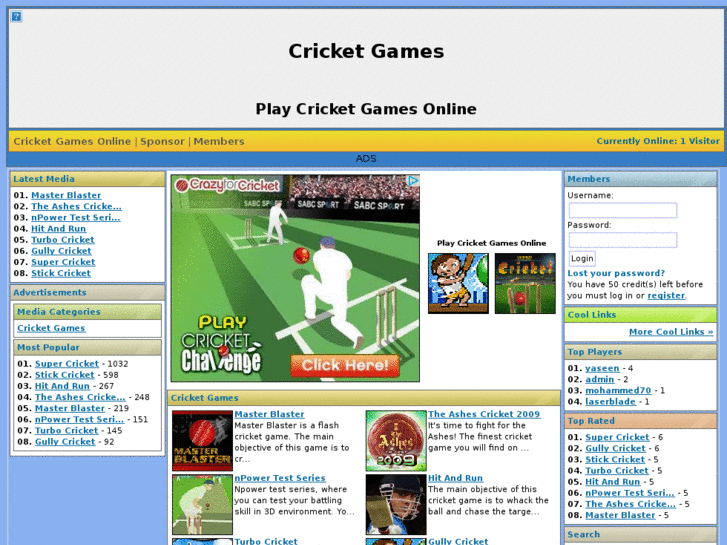Open Hit And Run in Top Rated
727x545 pixels.
[612, 482]
